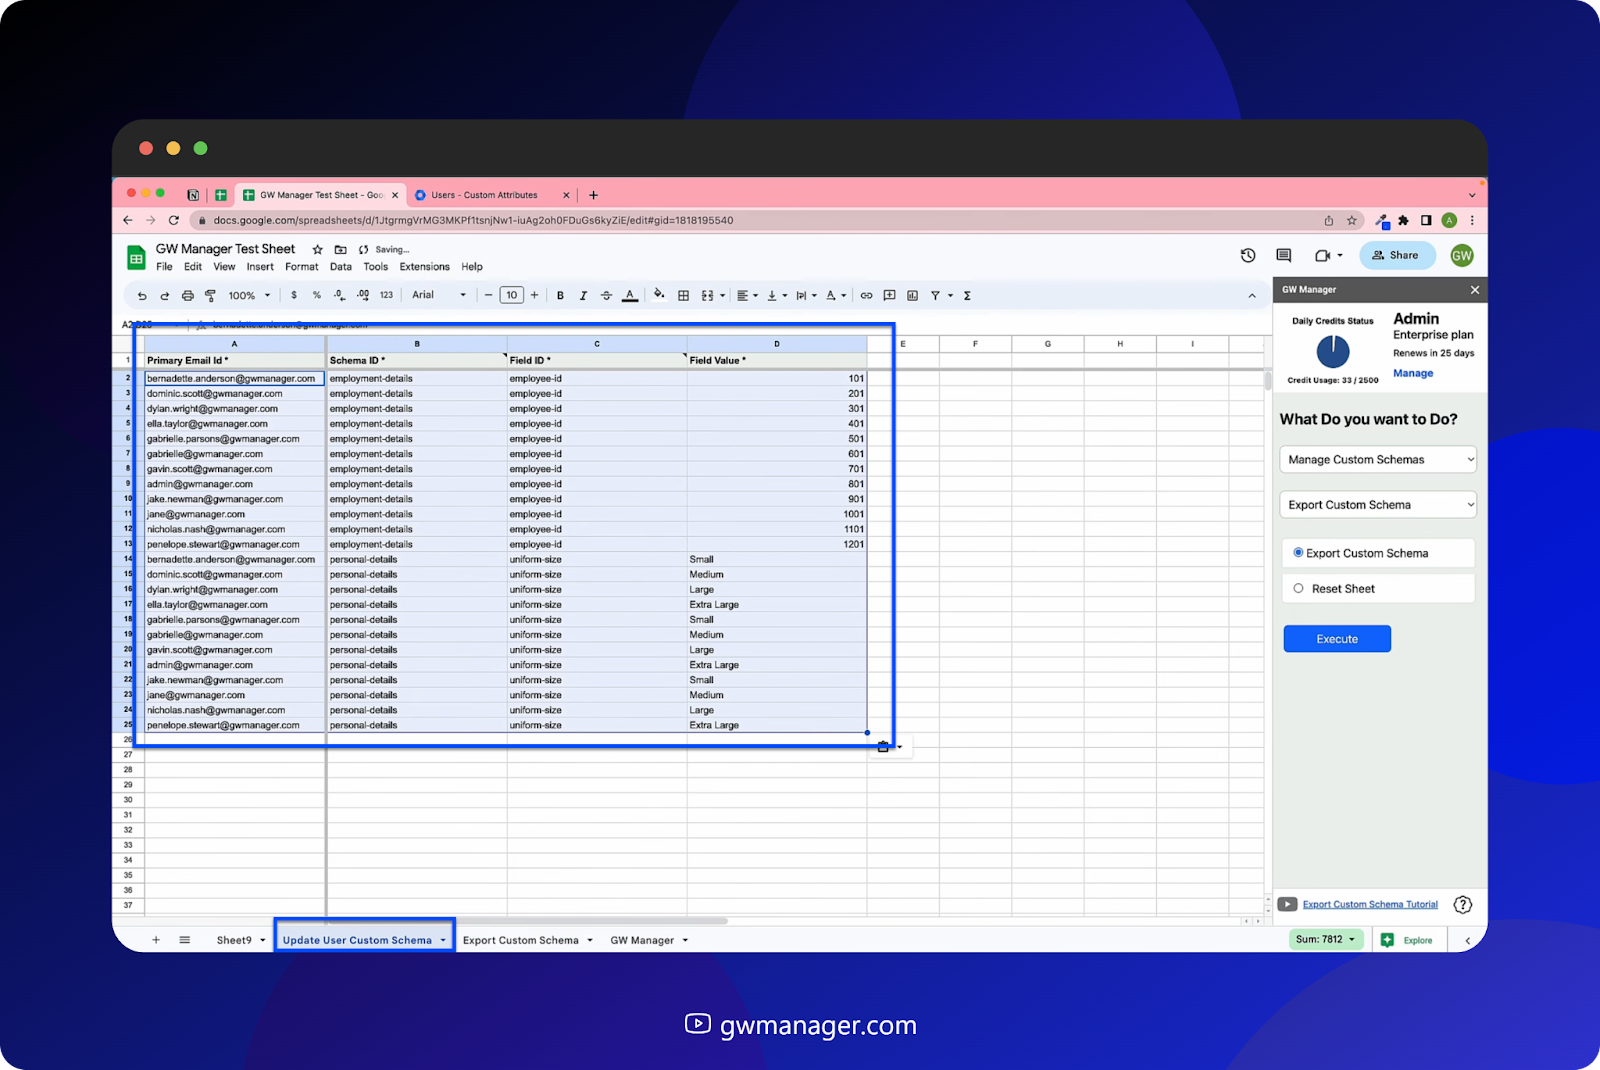The width and height of the screenshot is (1600, 1070).
Task: Merge the selected cells
Action: tap(708, 296)
